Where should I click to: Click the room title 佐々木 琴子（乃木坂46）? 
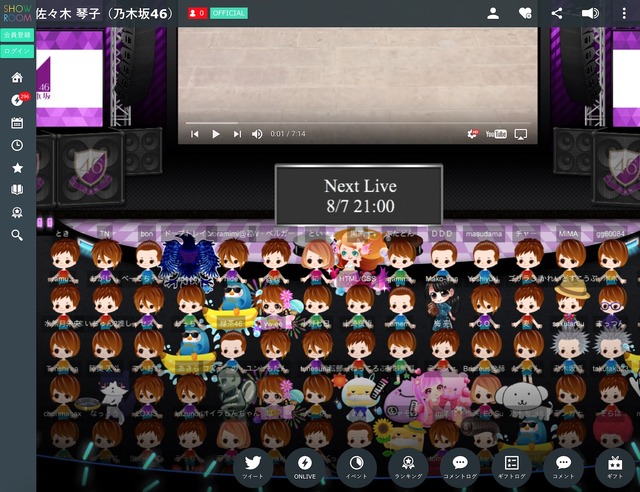tap(104, 13)
